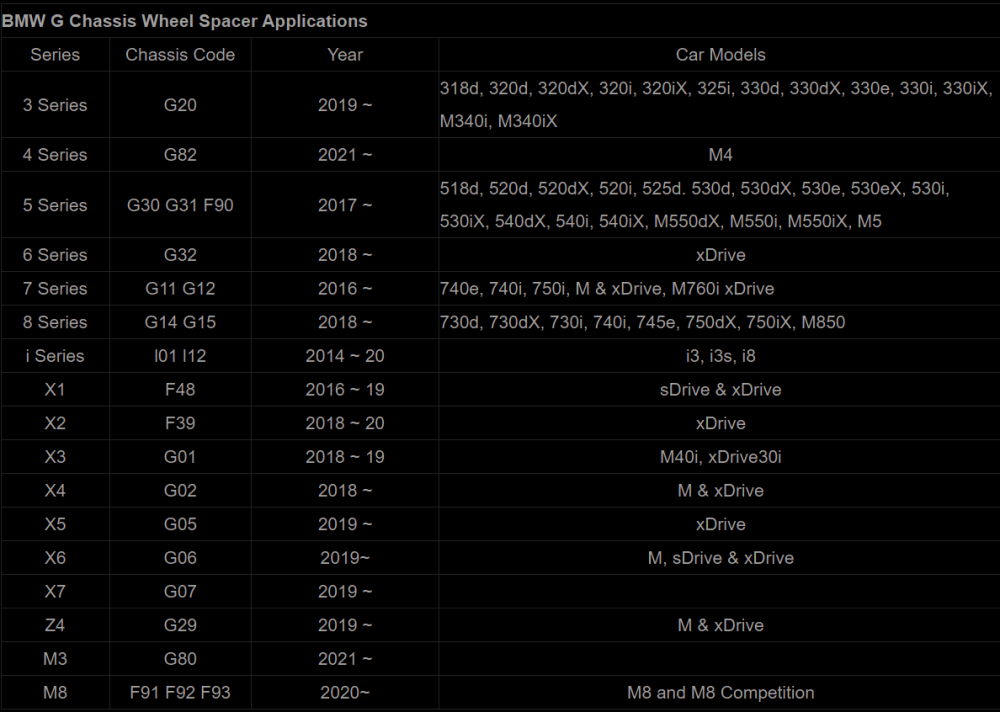Click the 'sDrive & xDrive' models cell
This screenshot has width=1000, height=712.
pos(720,389)
